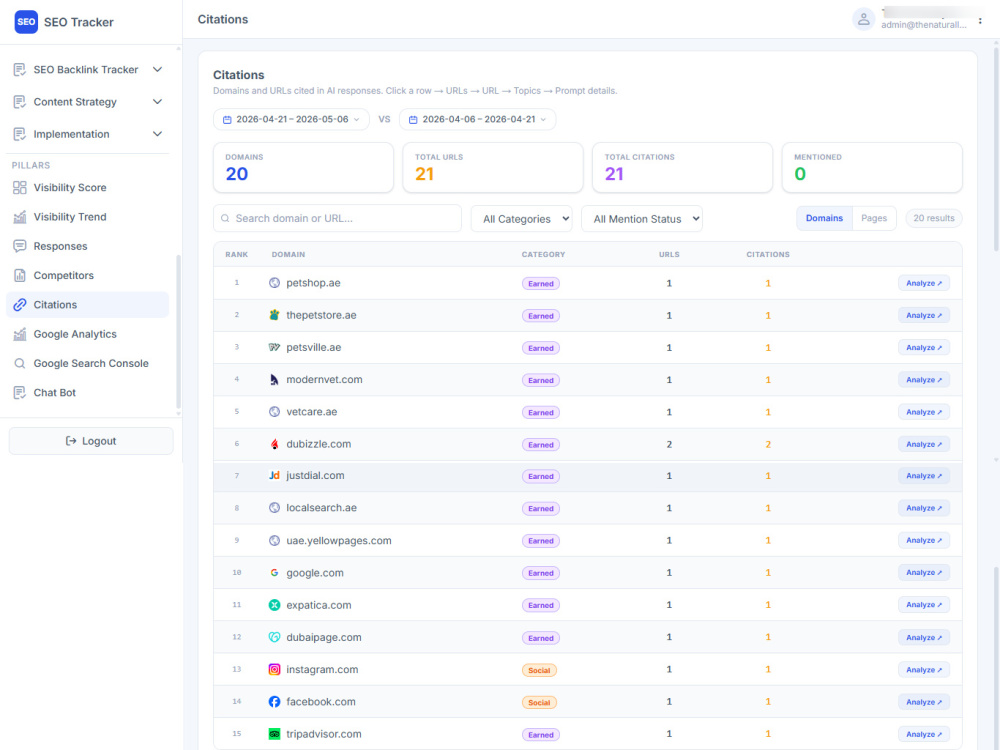Click the main page vertical scrollbar

(x=996, y=147)
